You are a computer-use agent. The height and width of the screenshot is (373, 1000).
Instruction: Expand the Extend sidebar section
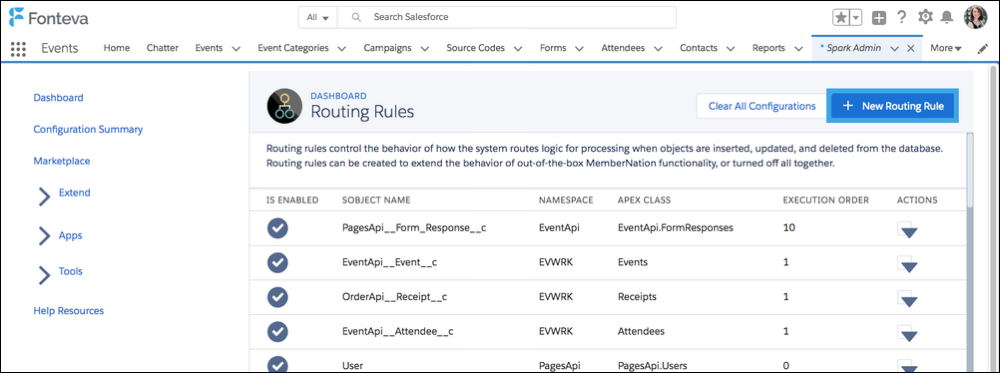[44, 196]
